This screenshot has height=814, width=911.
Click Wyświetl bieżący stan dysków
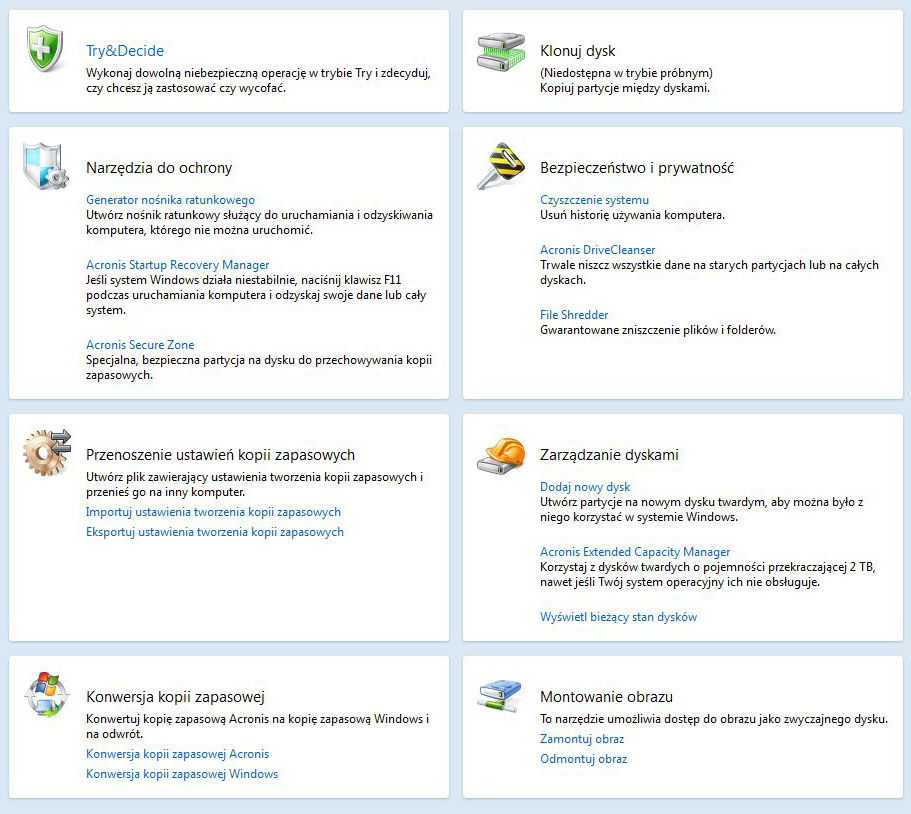point(618,617)
